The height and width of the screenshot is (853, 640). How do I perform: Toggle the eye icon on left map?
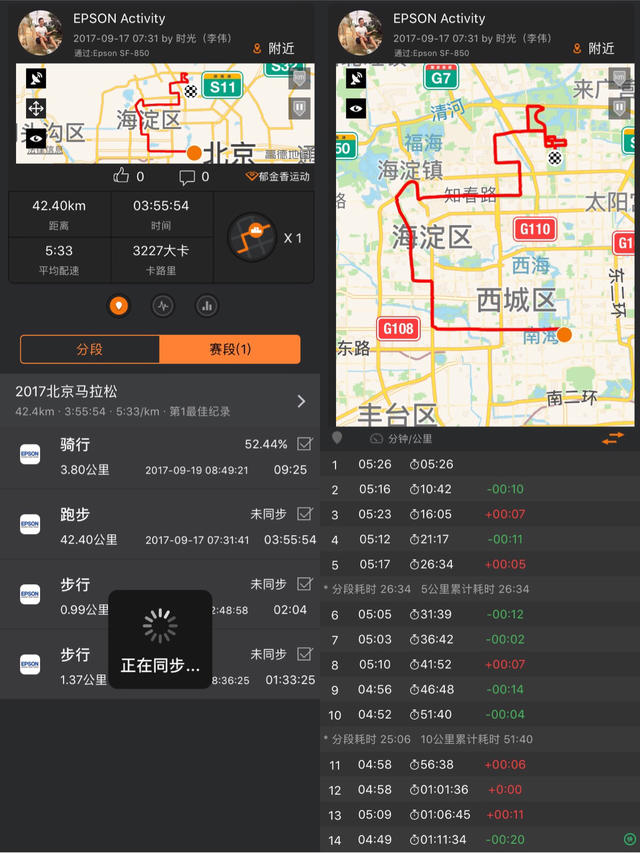[36, 138]
